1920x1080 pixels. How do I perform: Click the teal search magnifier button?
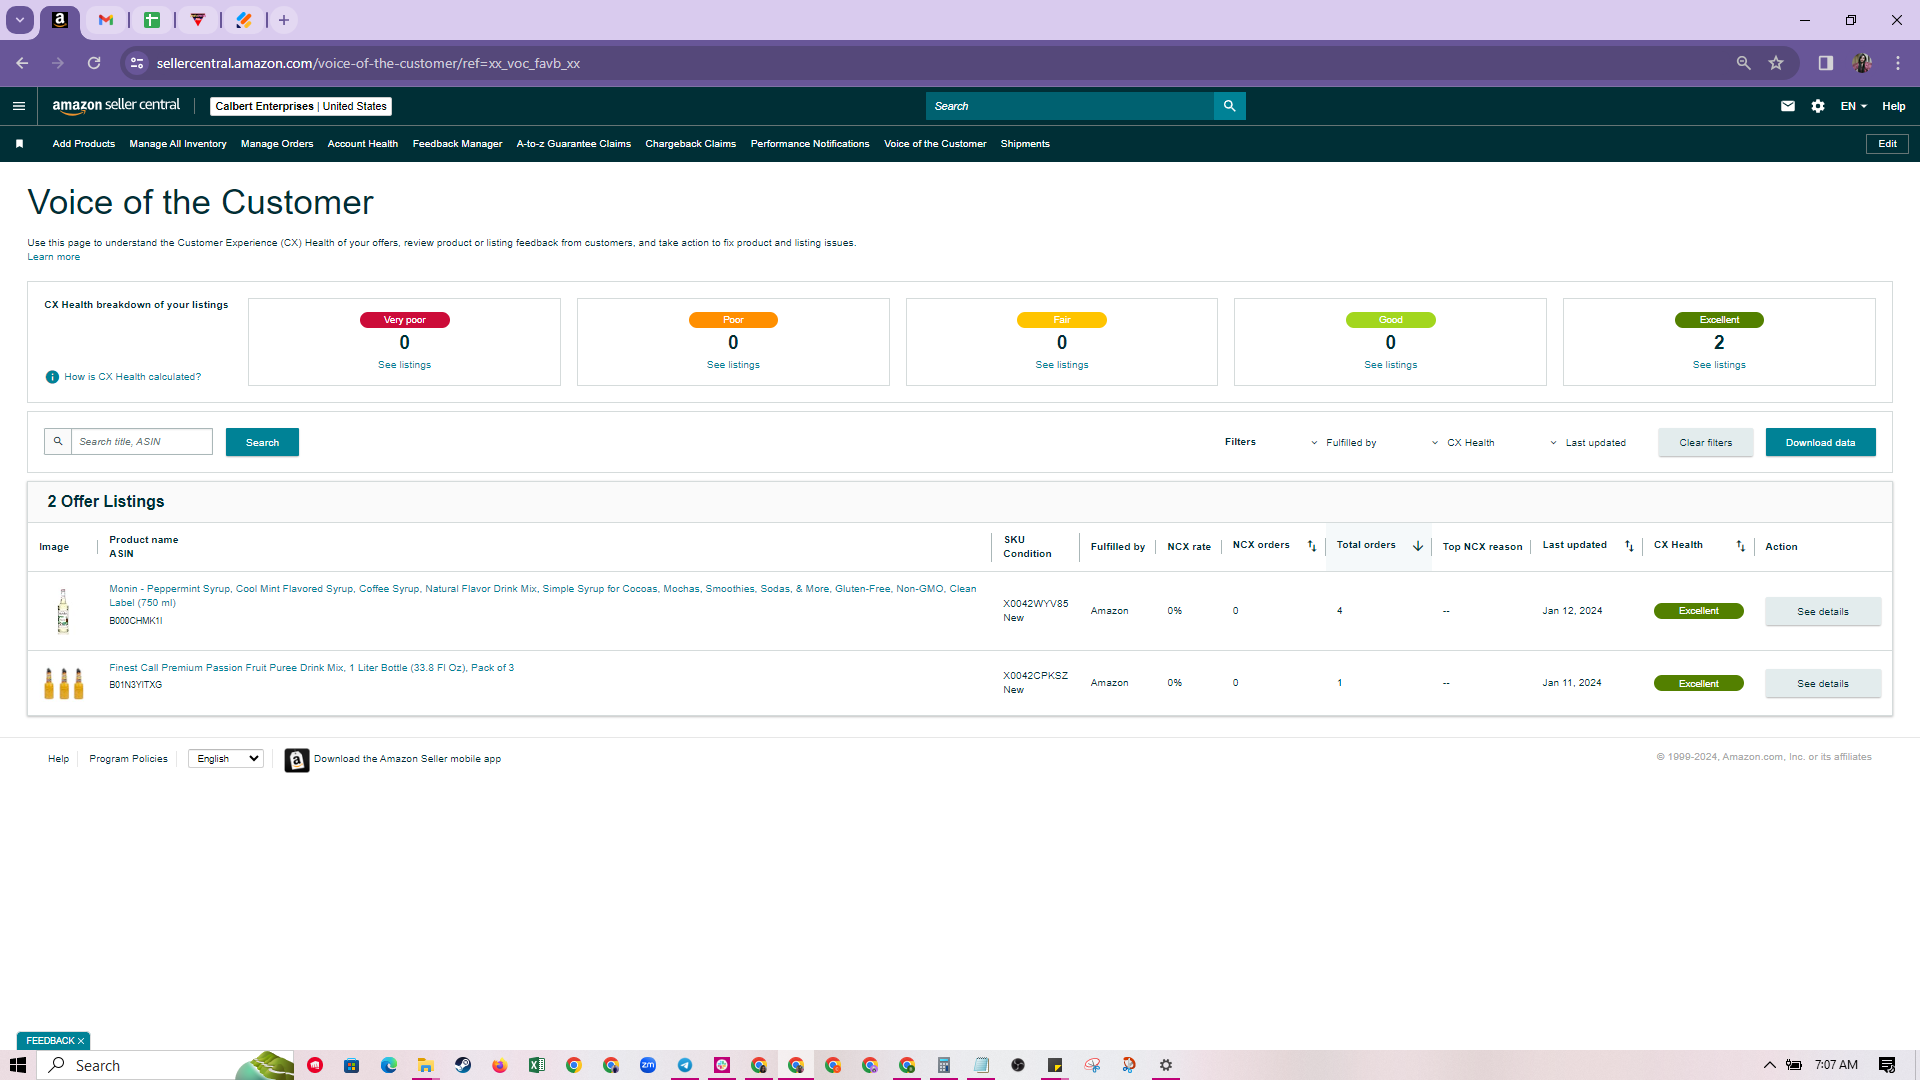point(1229,106)
